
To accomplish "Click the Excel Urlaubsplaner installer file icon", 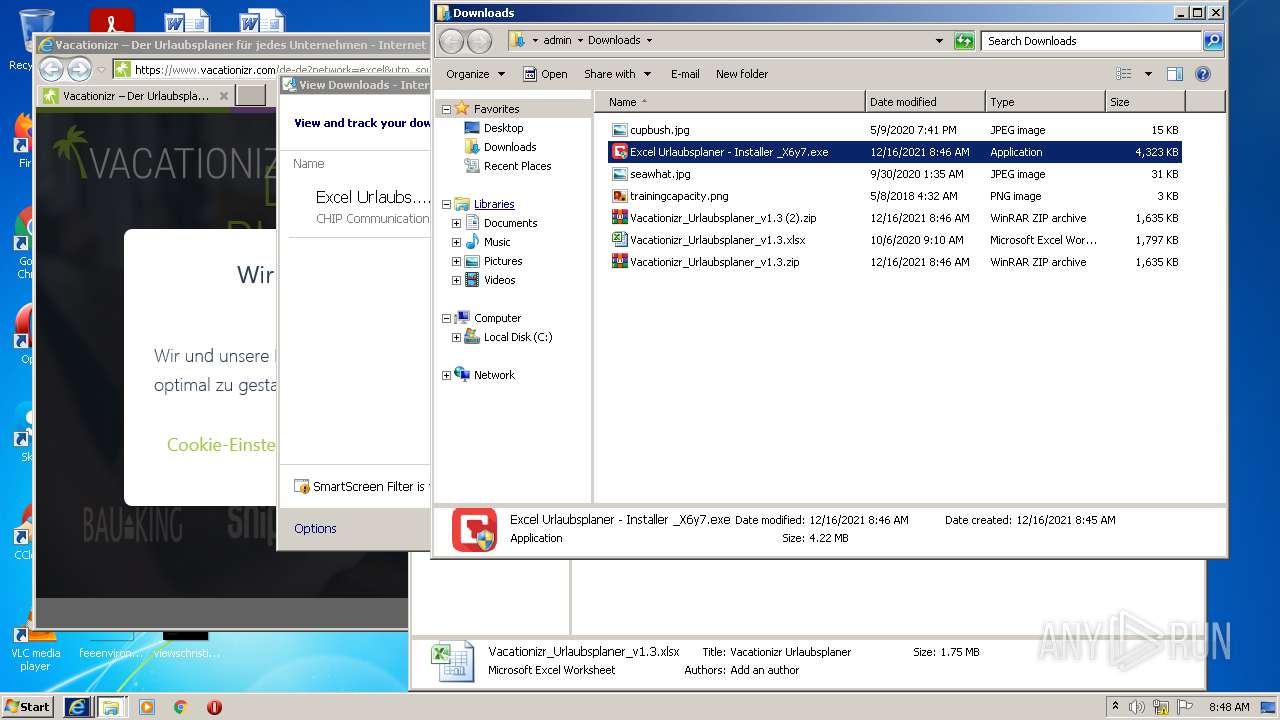I will (x=619, y=152).
